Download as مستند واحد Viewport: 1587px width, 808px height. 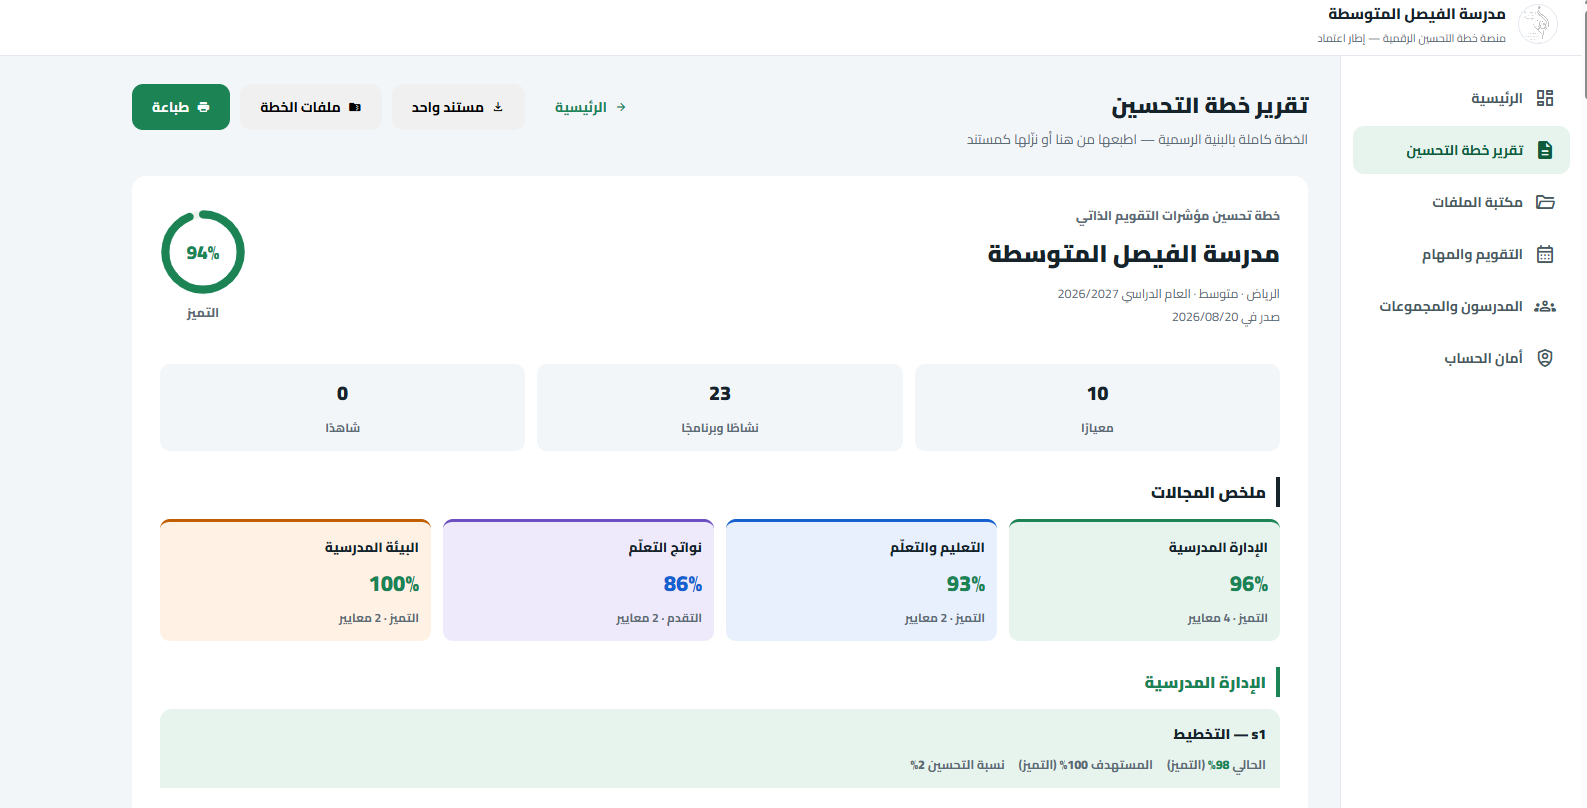point(458,107)
